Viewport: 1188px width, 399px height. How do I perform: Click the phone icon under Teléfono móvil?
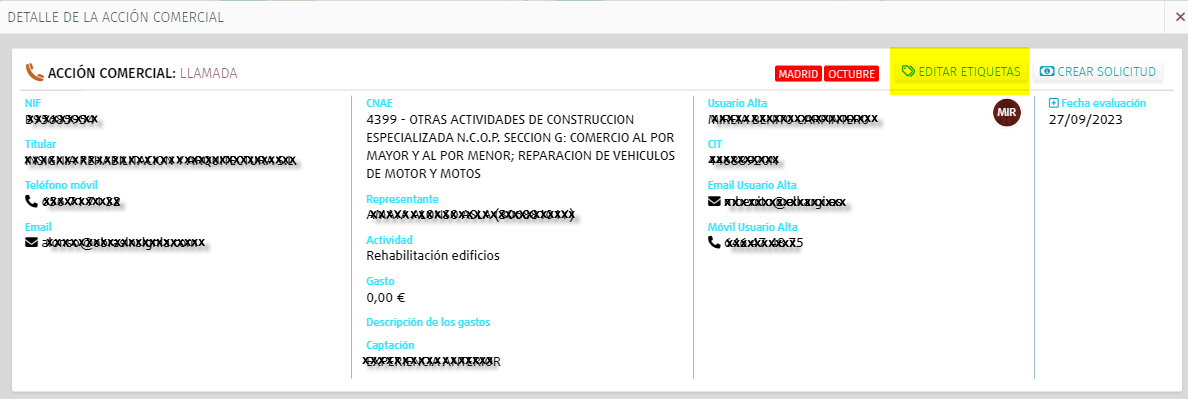[x=31, y=201]
